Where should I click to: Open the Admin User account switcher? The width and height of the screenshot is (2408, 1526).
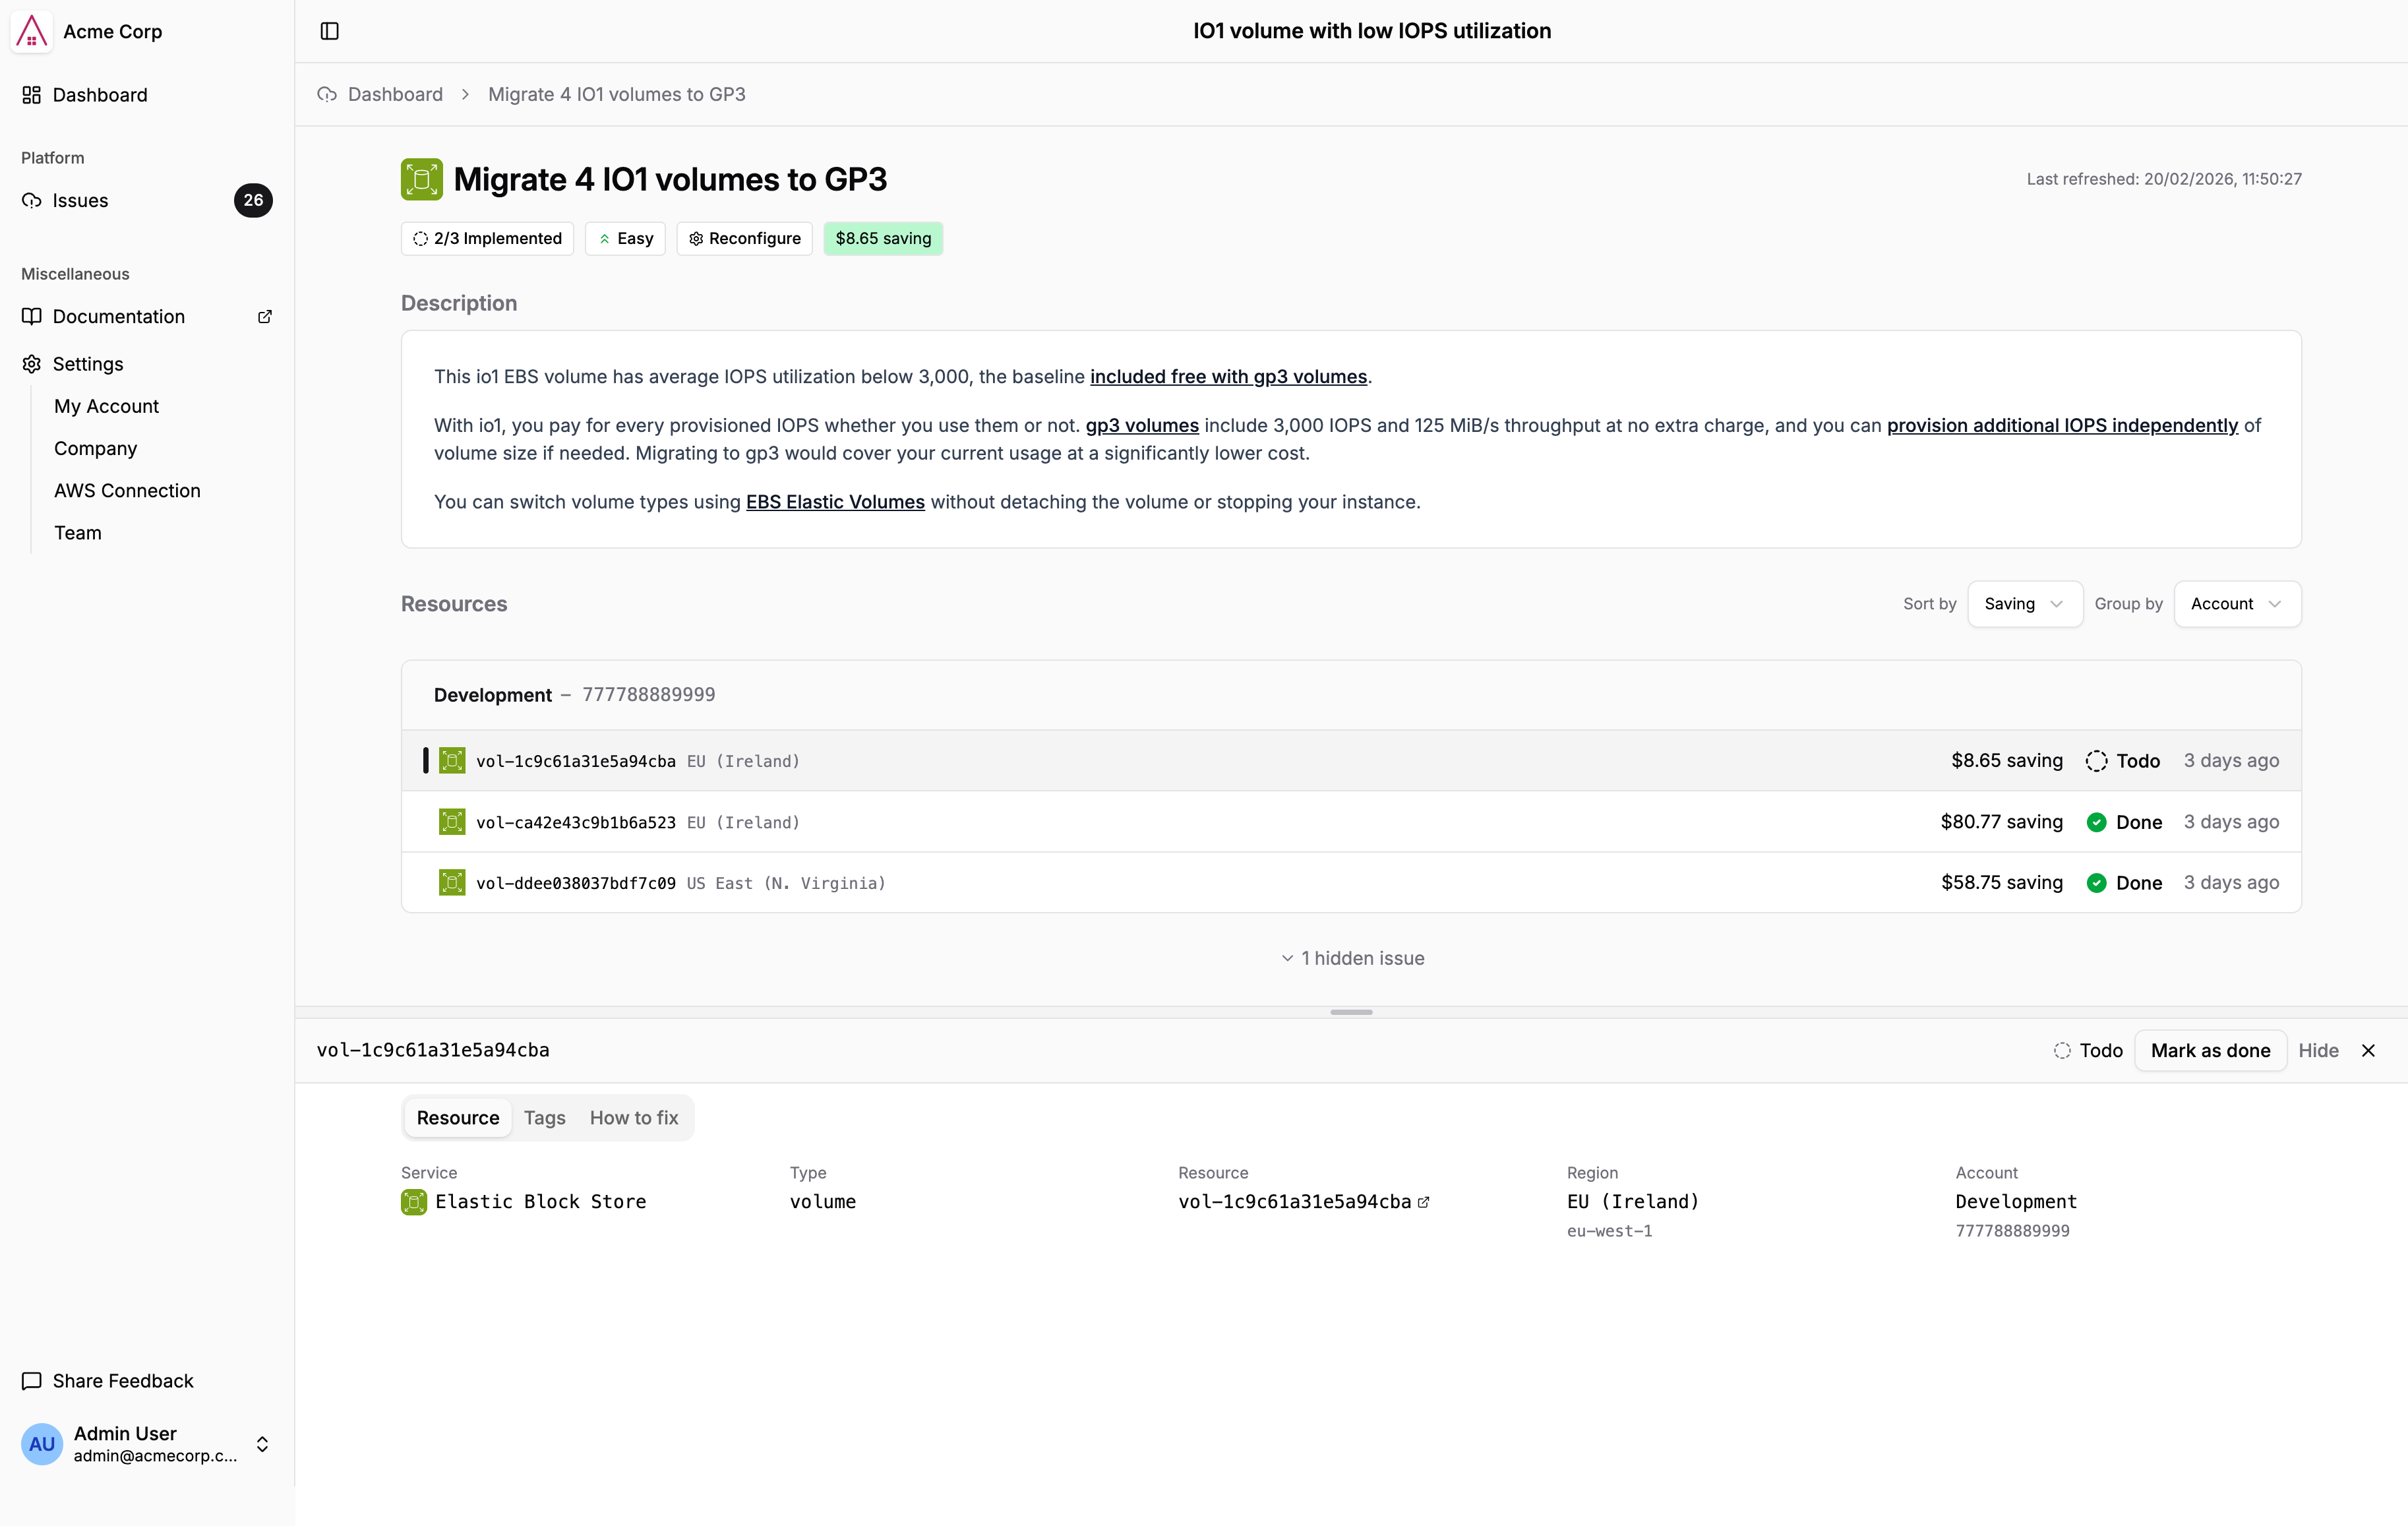click(262, 1444)
